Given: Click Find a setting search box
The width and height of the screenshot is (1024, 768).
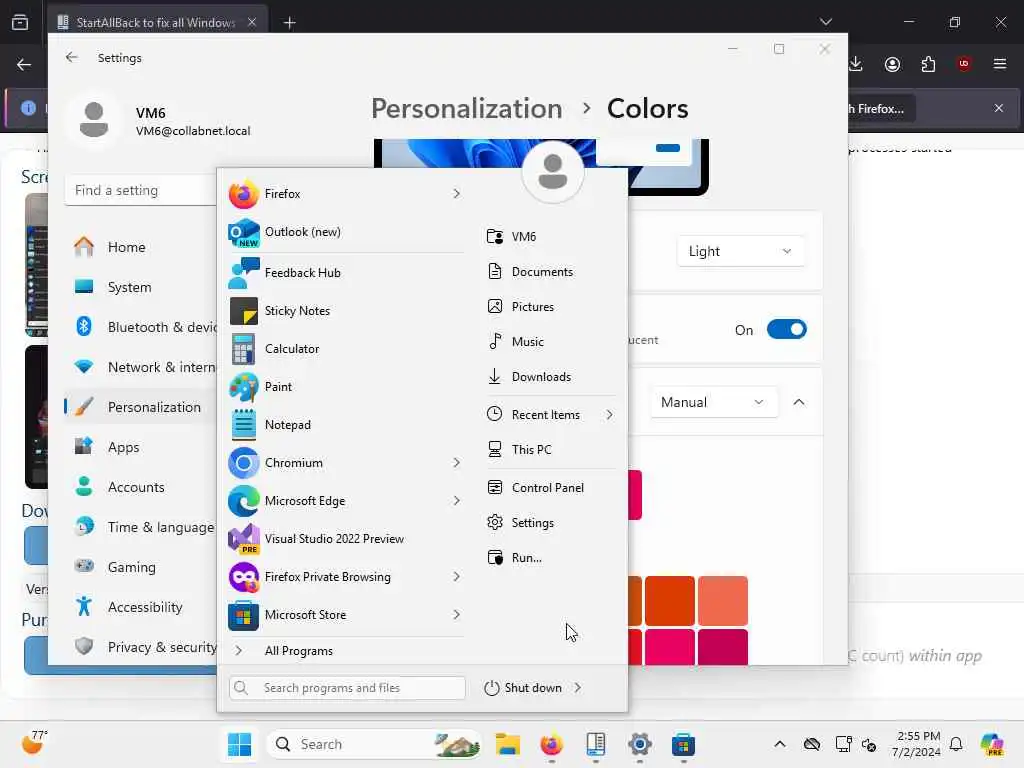Looking at the screenshot, I should [141, 191].
